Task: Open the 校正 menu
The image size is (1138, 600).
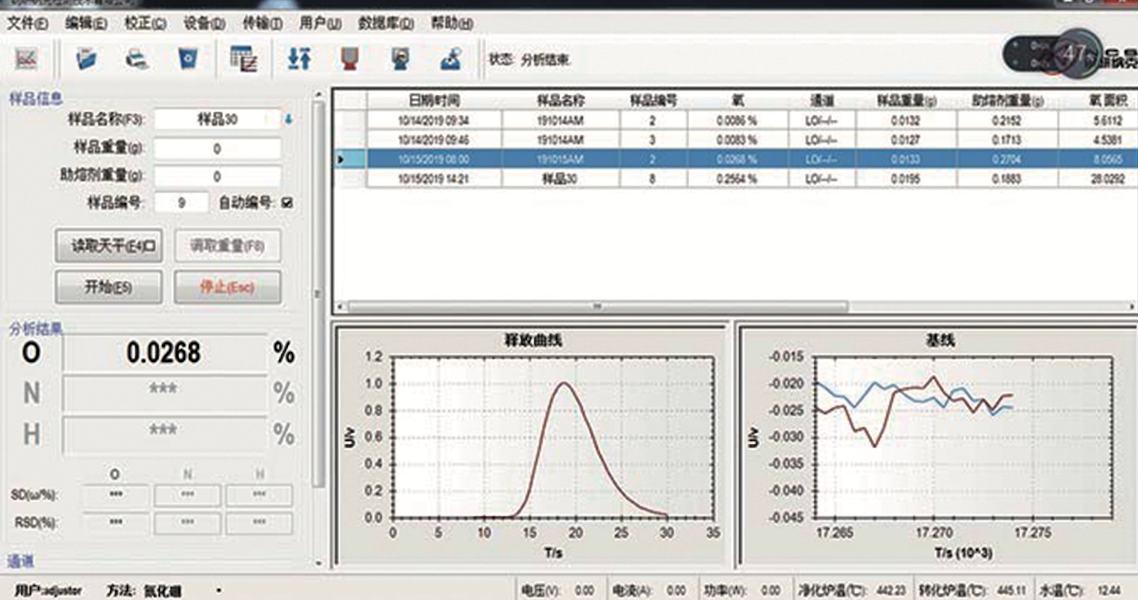Action: 145,23
